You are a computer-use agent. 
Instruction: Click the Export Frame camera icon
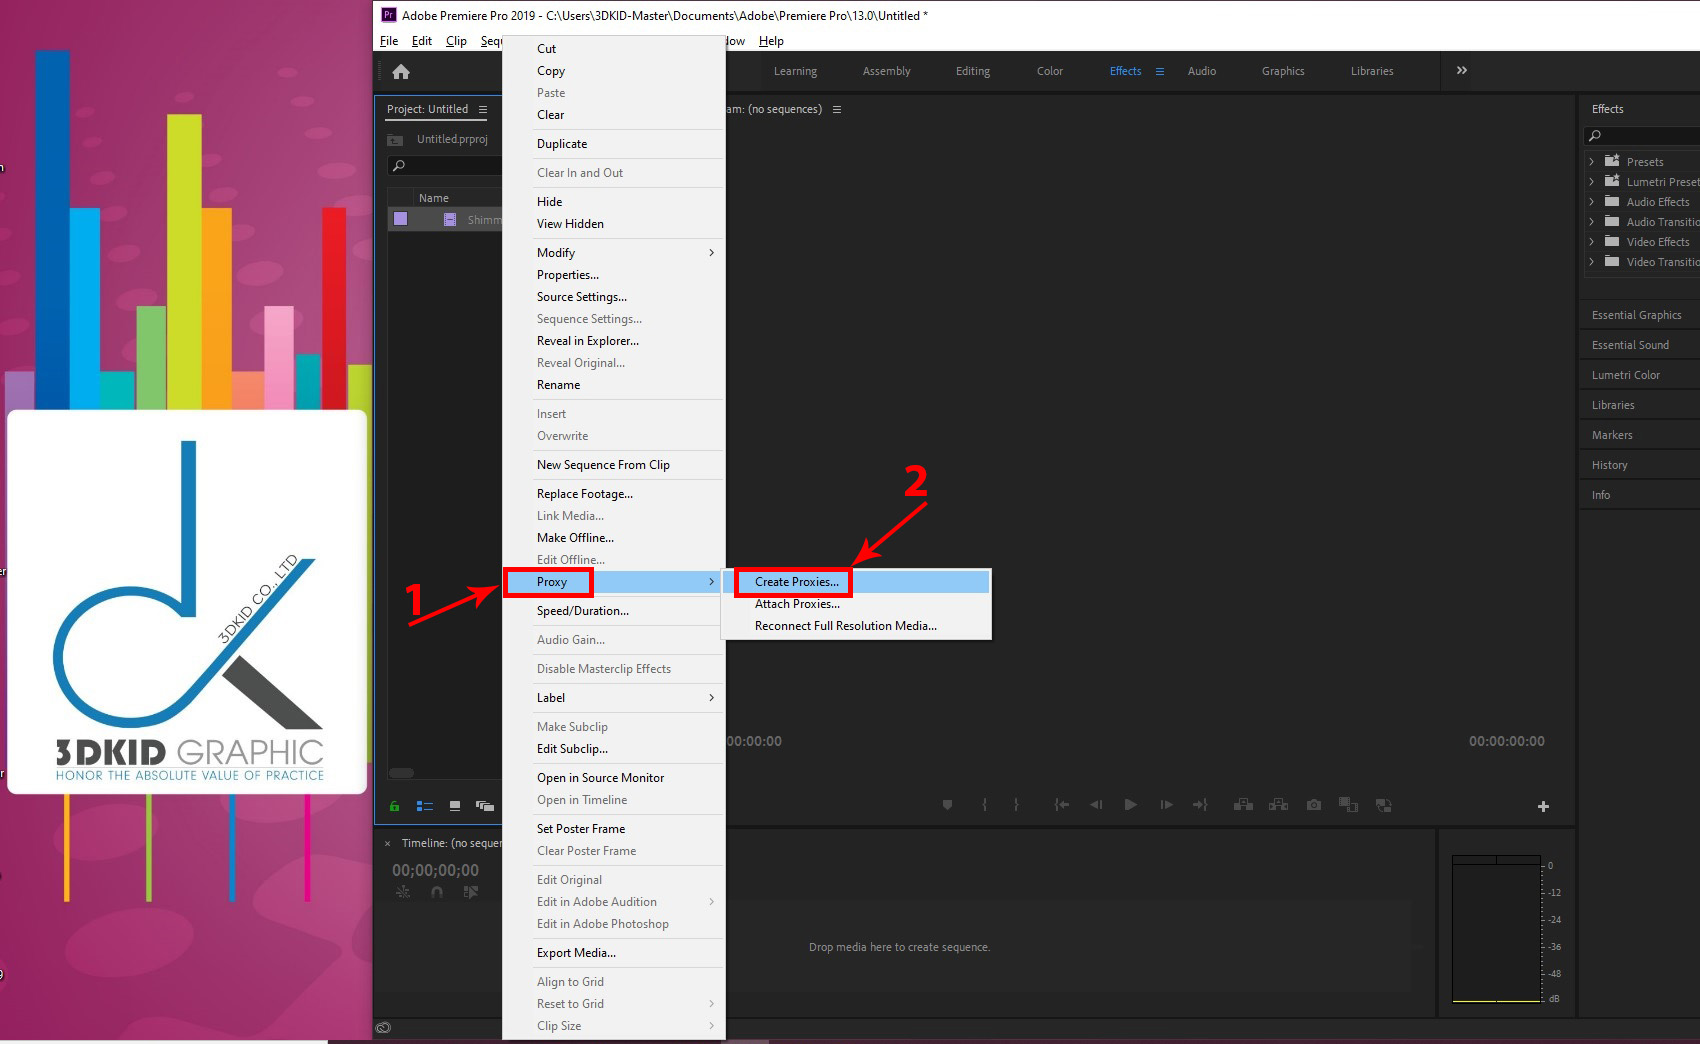(x=1313, y=805)
